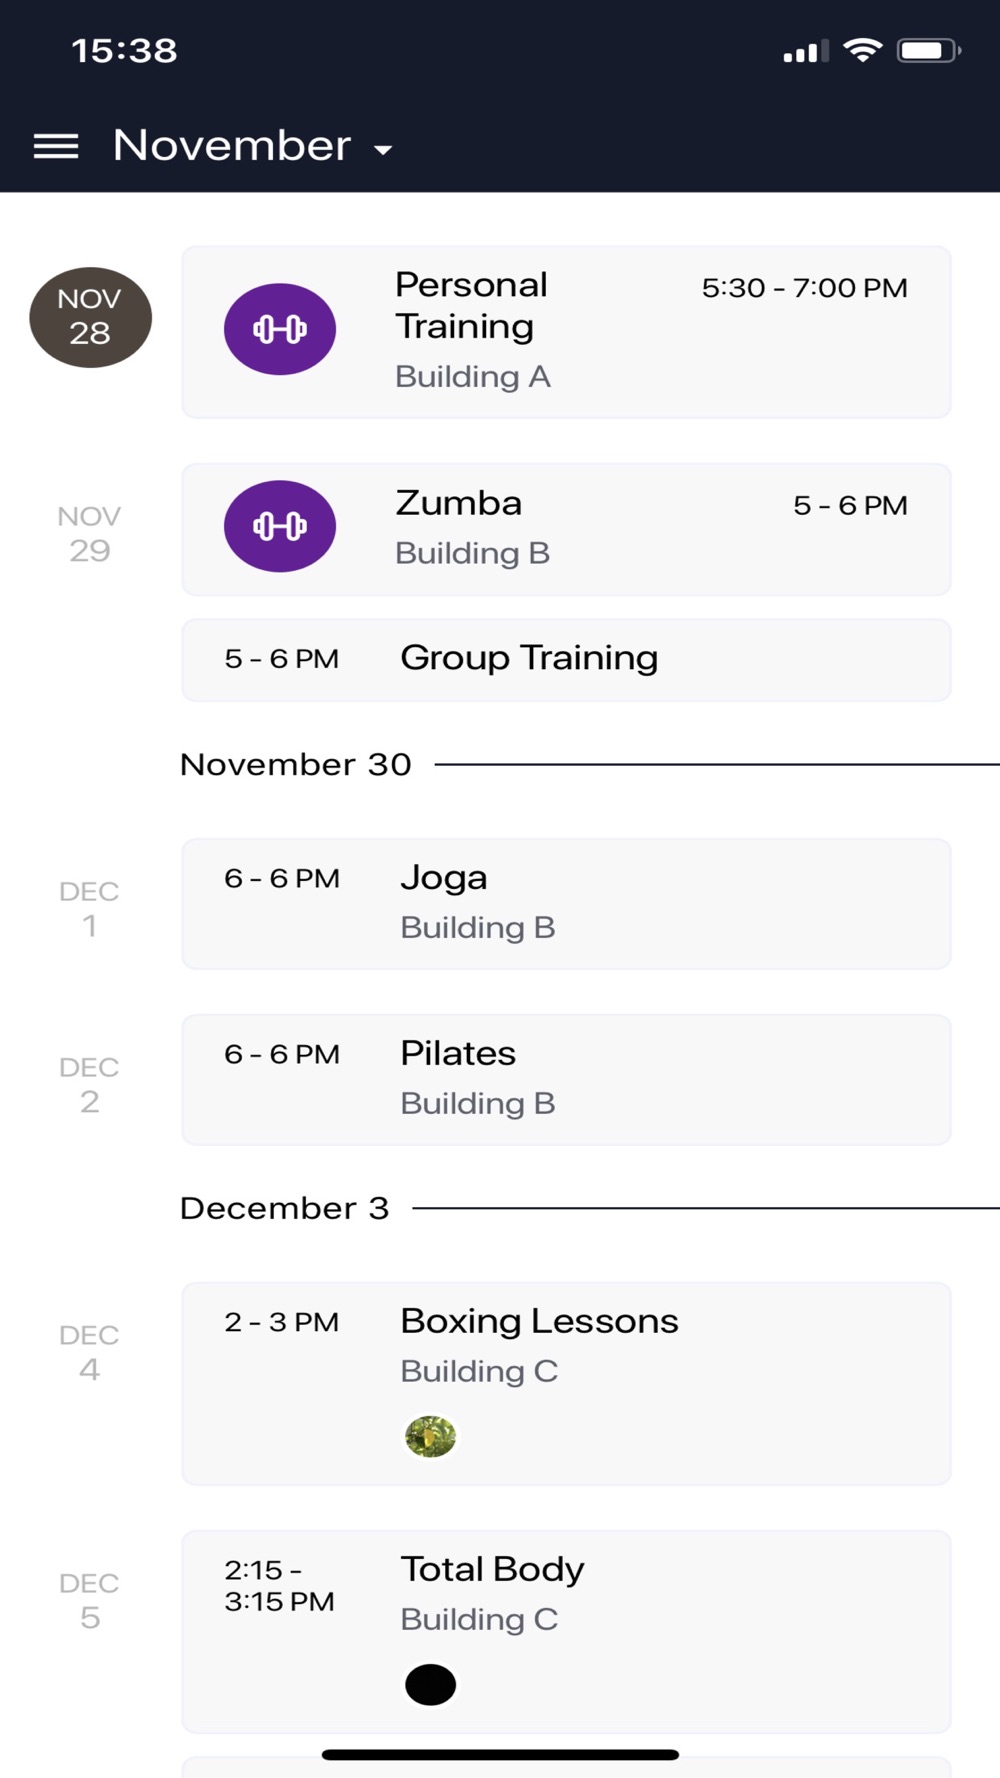
Task: Open the Personal Training event card
Action: pyautogui.click(x=566, y=332)
